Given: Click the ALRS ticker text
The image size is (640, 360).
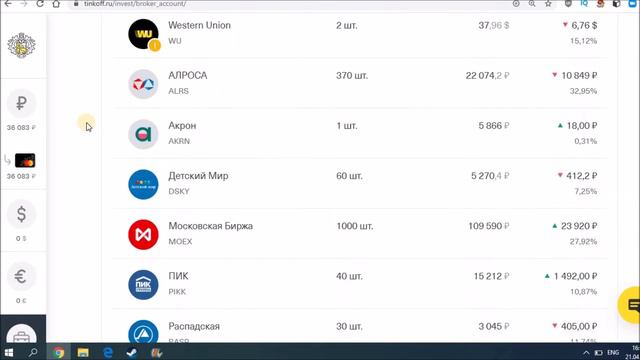Looking at the screenshot, I should pyautogui.click(x=178, y=91).
